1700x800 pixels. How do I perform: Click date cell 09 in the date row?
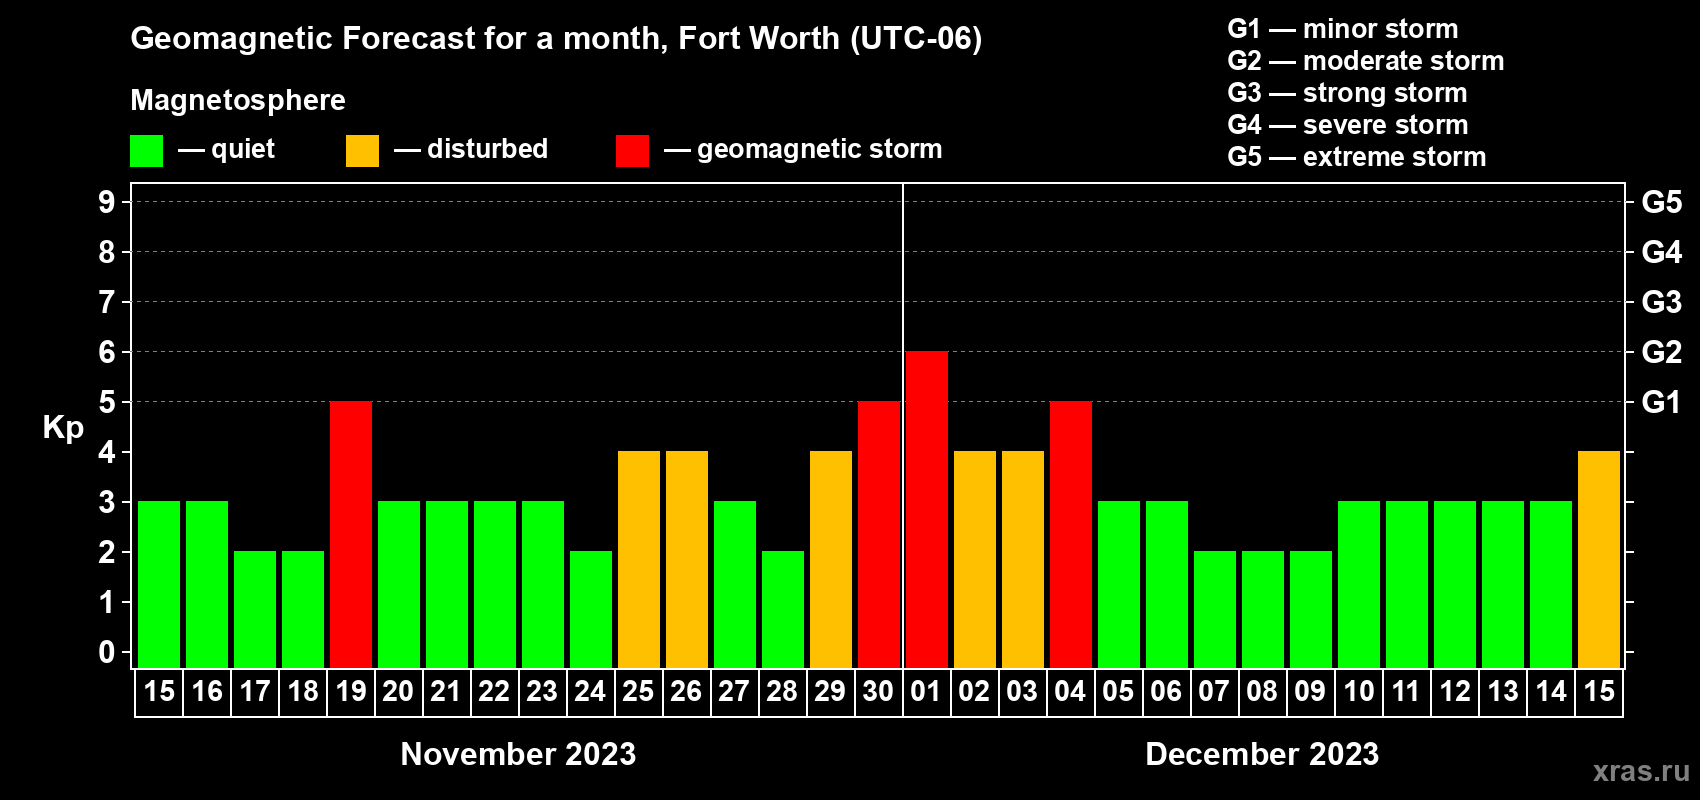[1311, 692]
